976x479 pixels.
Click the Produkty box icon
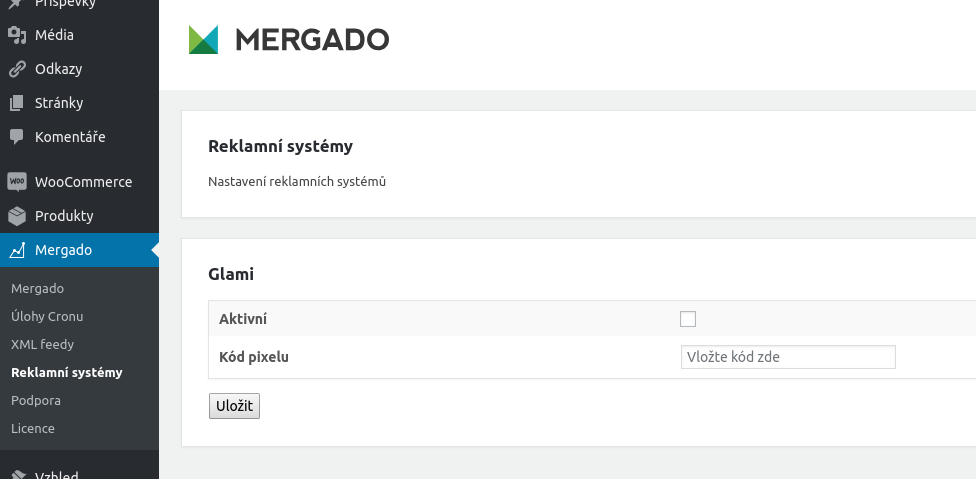[x=16, y=216]
